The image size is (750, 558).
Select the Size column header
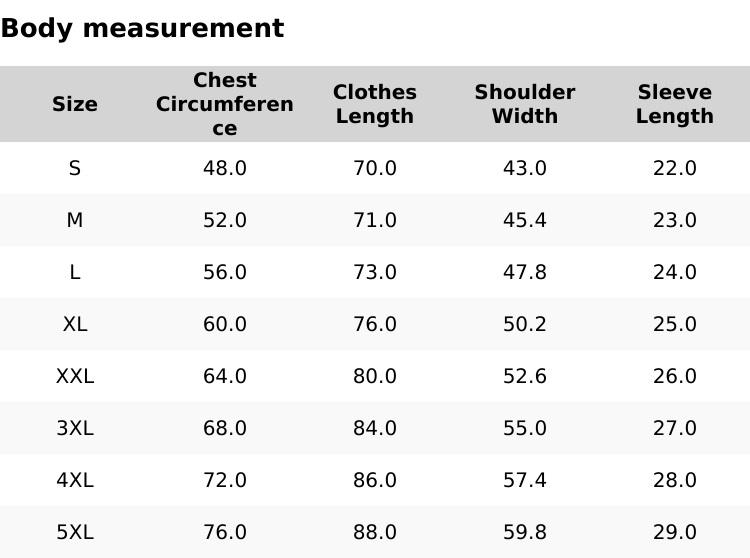75,104
